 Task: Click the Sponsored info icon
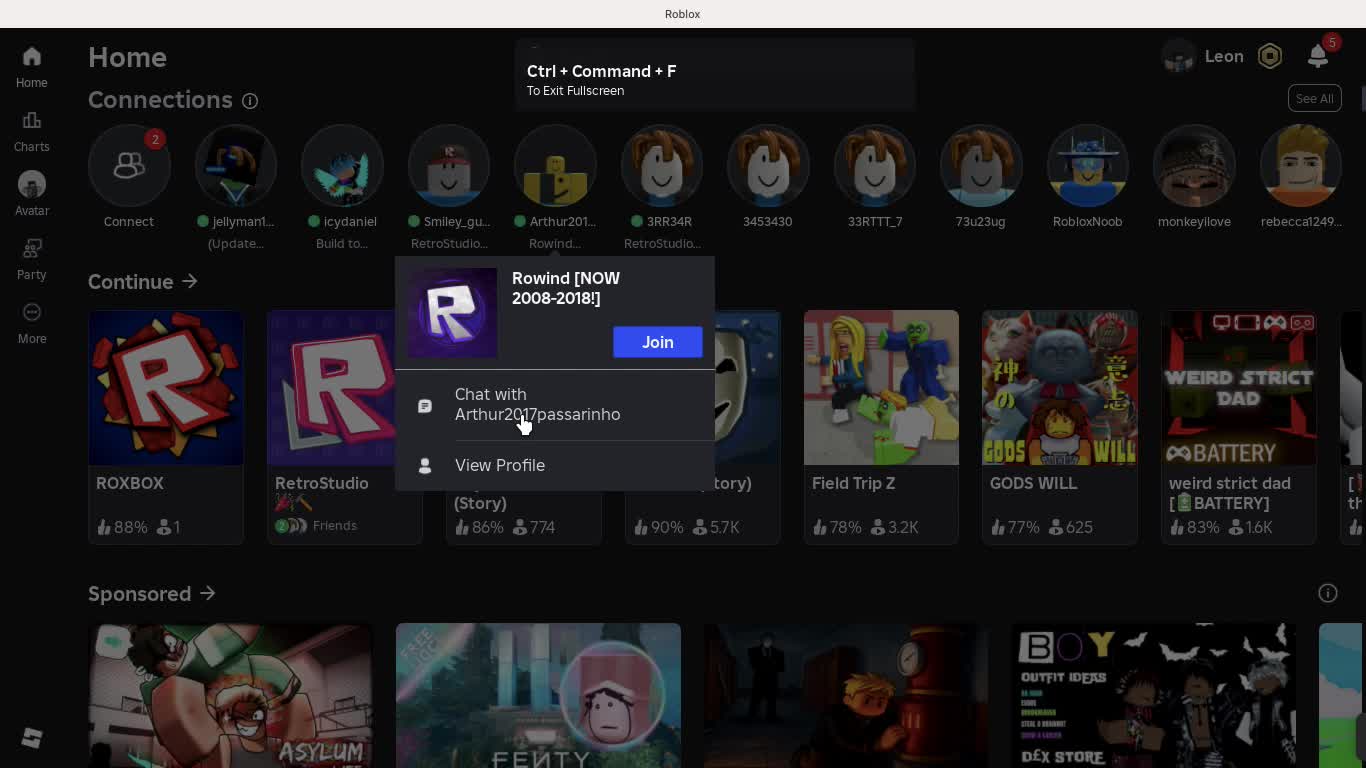click(x=1328, y=593)
